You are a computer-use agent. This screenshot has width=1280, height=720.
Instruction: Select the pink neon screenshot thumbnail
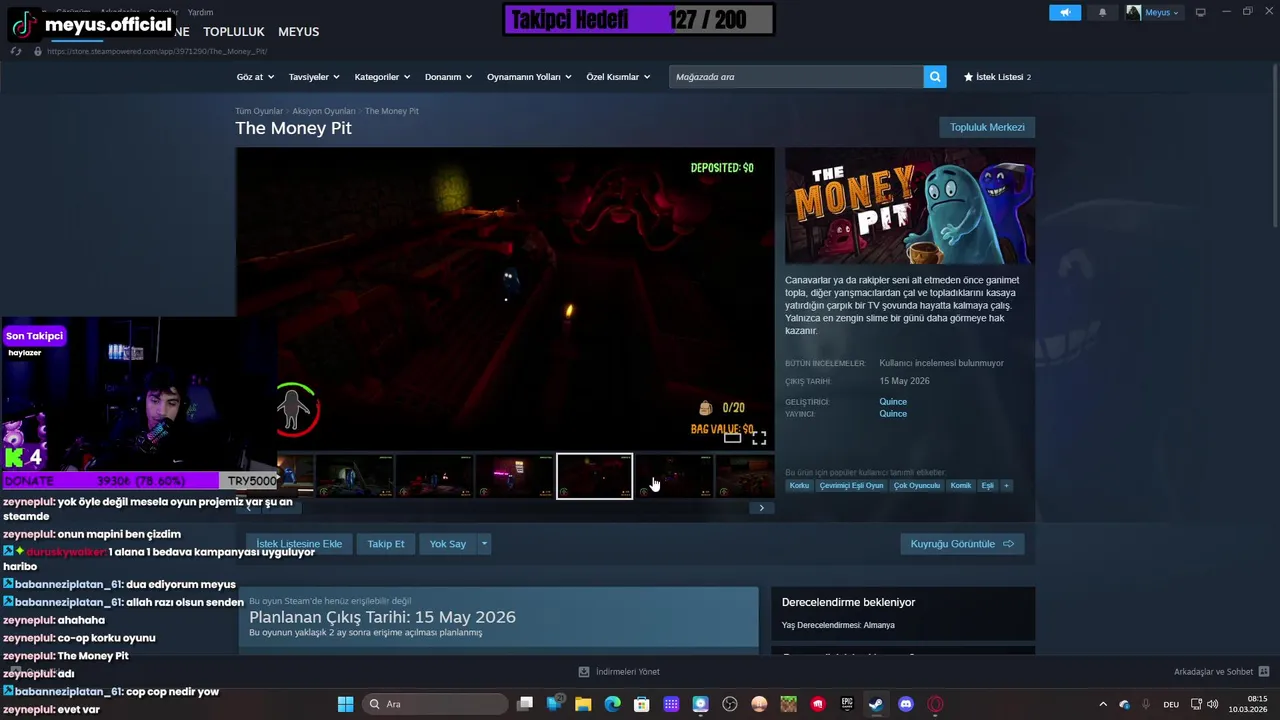[x=514, y=476]
